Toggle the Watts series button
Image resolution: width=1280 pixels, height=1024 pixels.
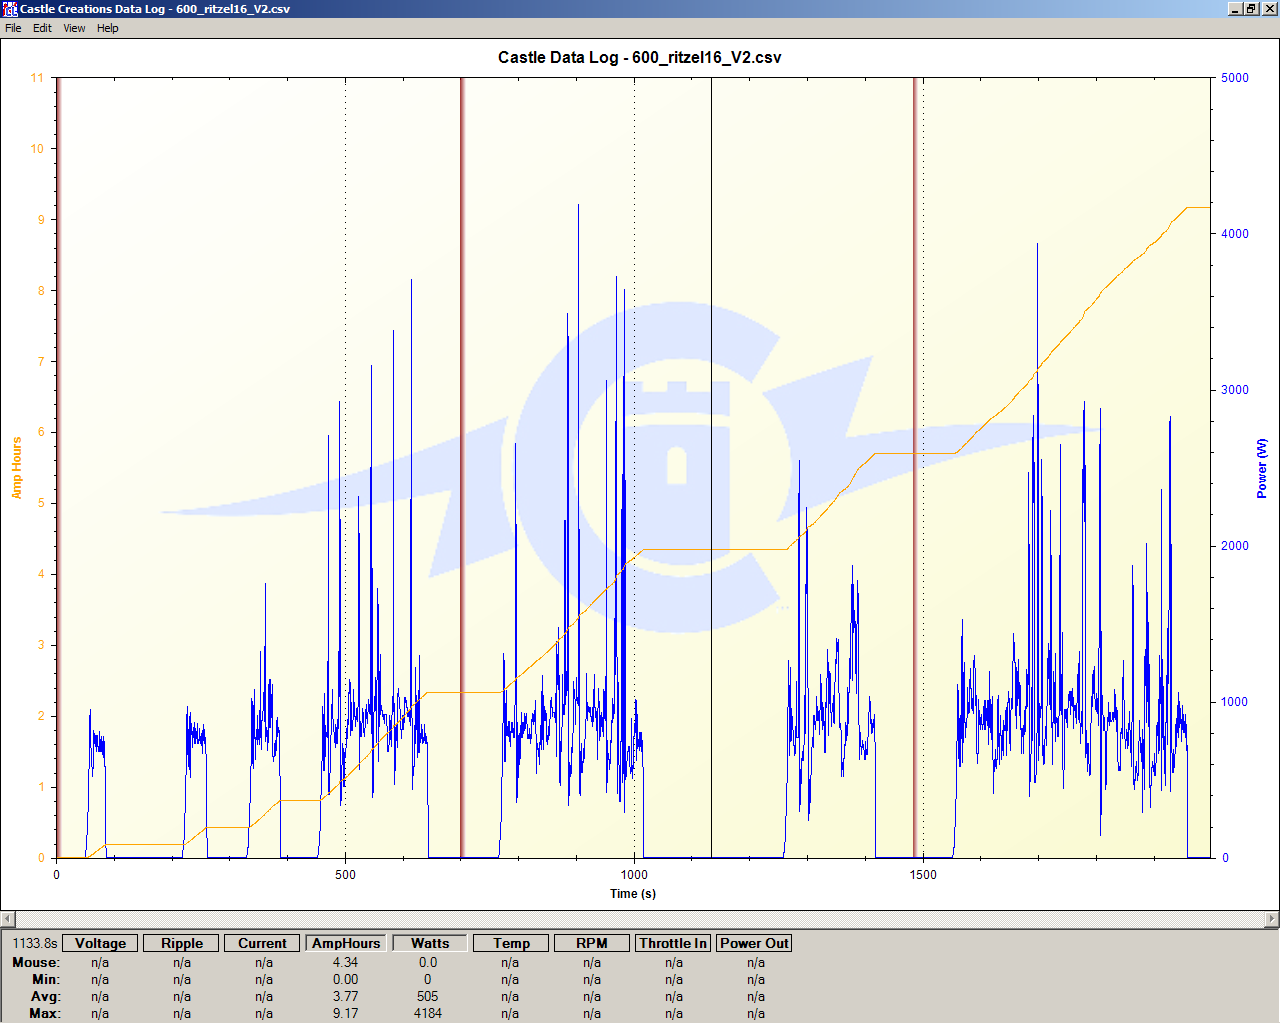pos(430,943)
